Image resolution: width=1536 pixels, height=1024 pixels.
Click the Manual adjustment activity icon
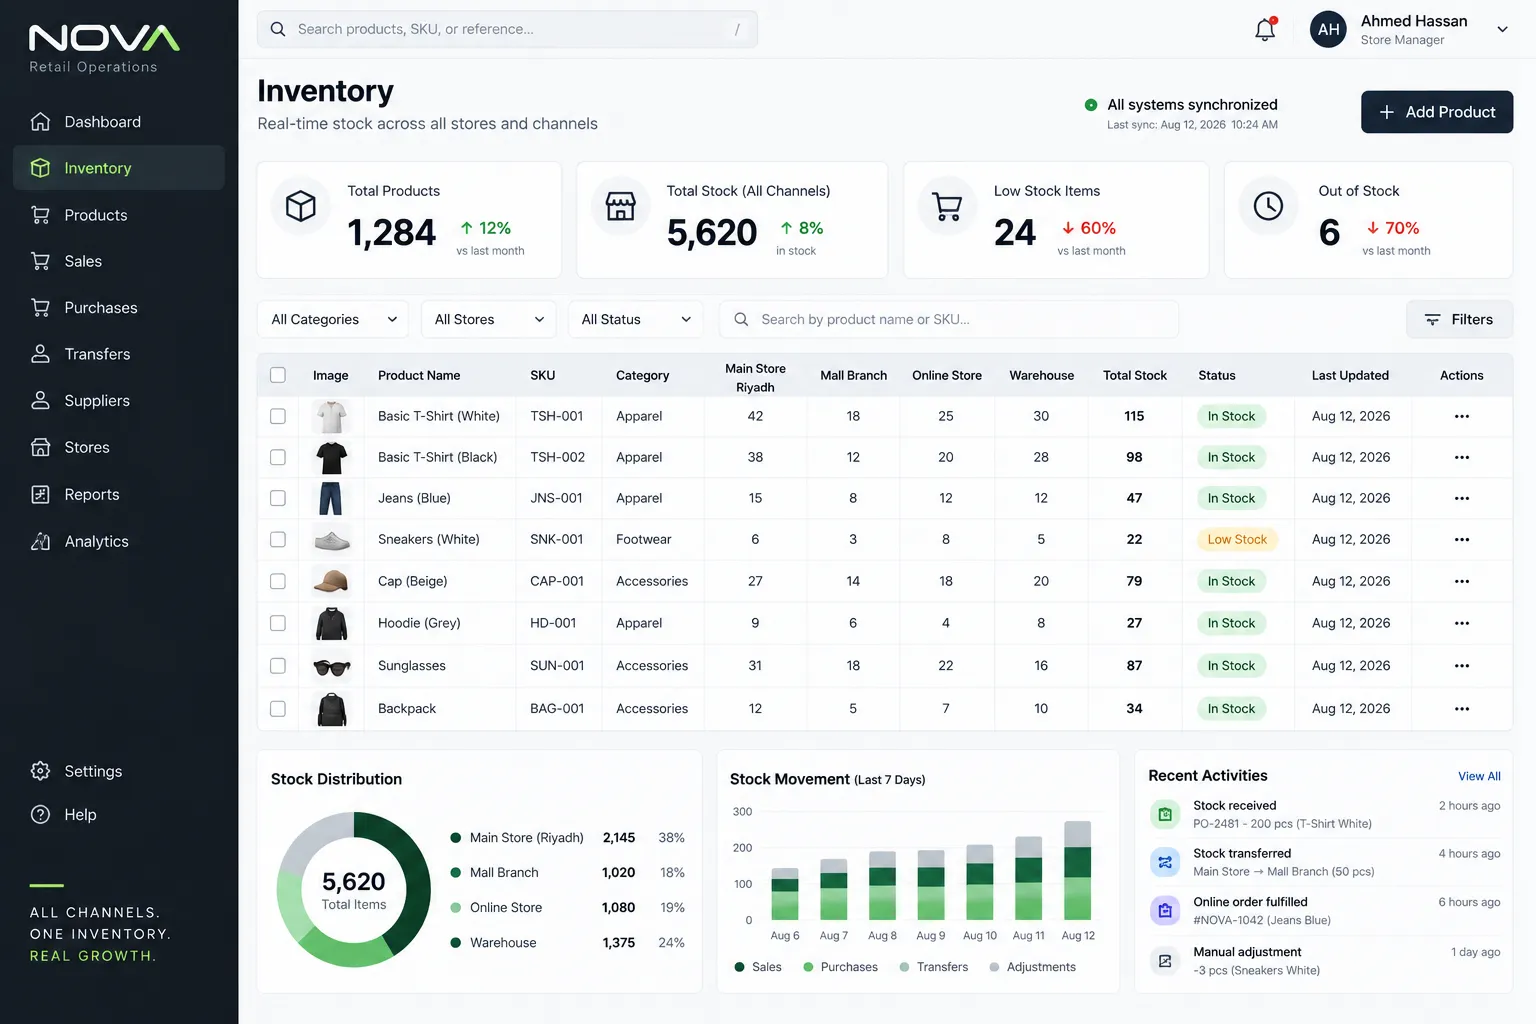tap(1165, 961)
